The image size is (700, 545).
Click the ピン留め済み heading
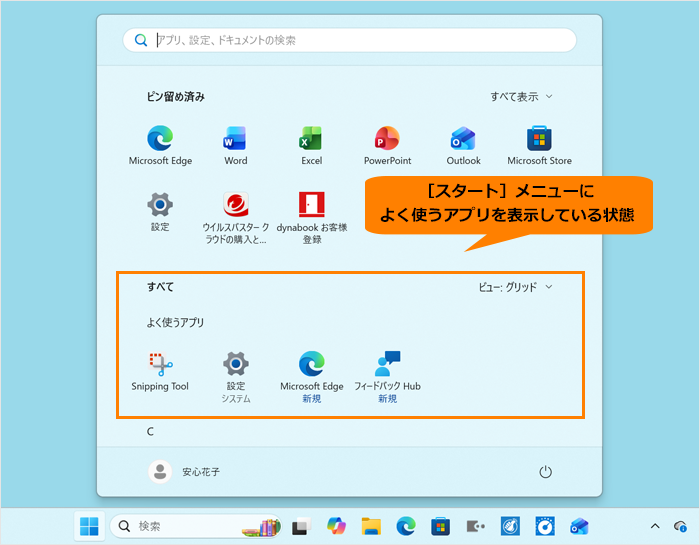click(175, 96)
